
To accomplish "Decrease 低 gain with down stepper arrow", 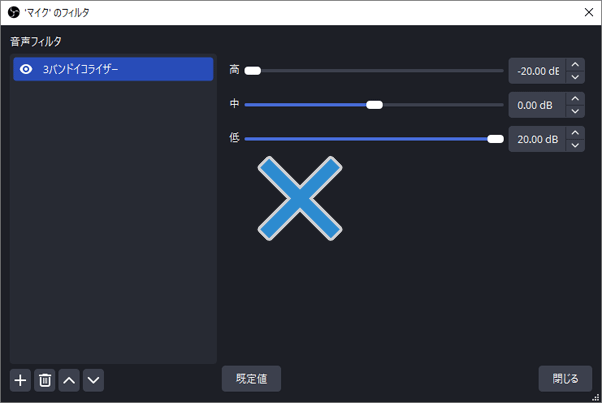I will 575,145.
